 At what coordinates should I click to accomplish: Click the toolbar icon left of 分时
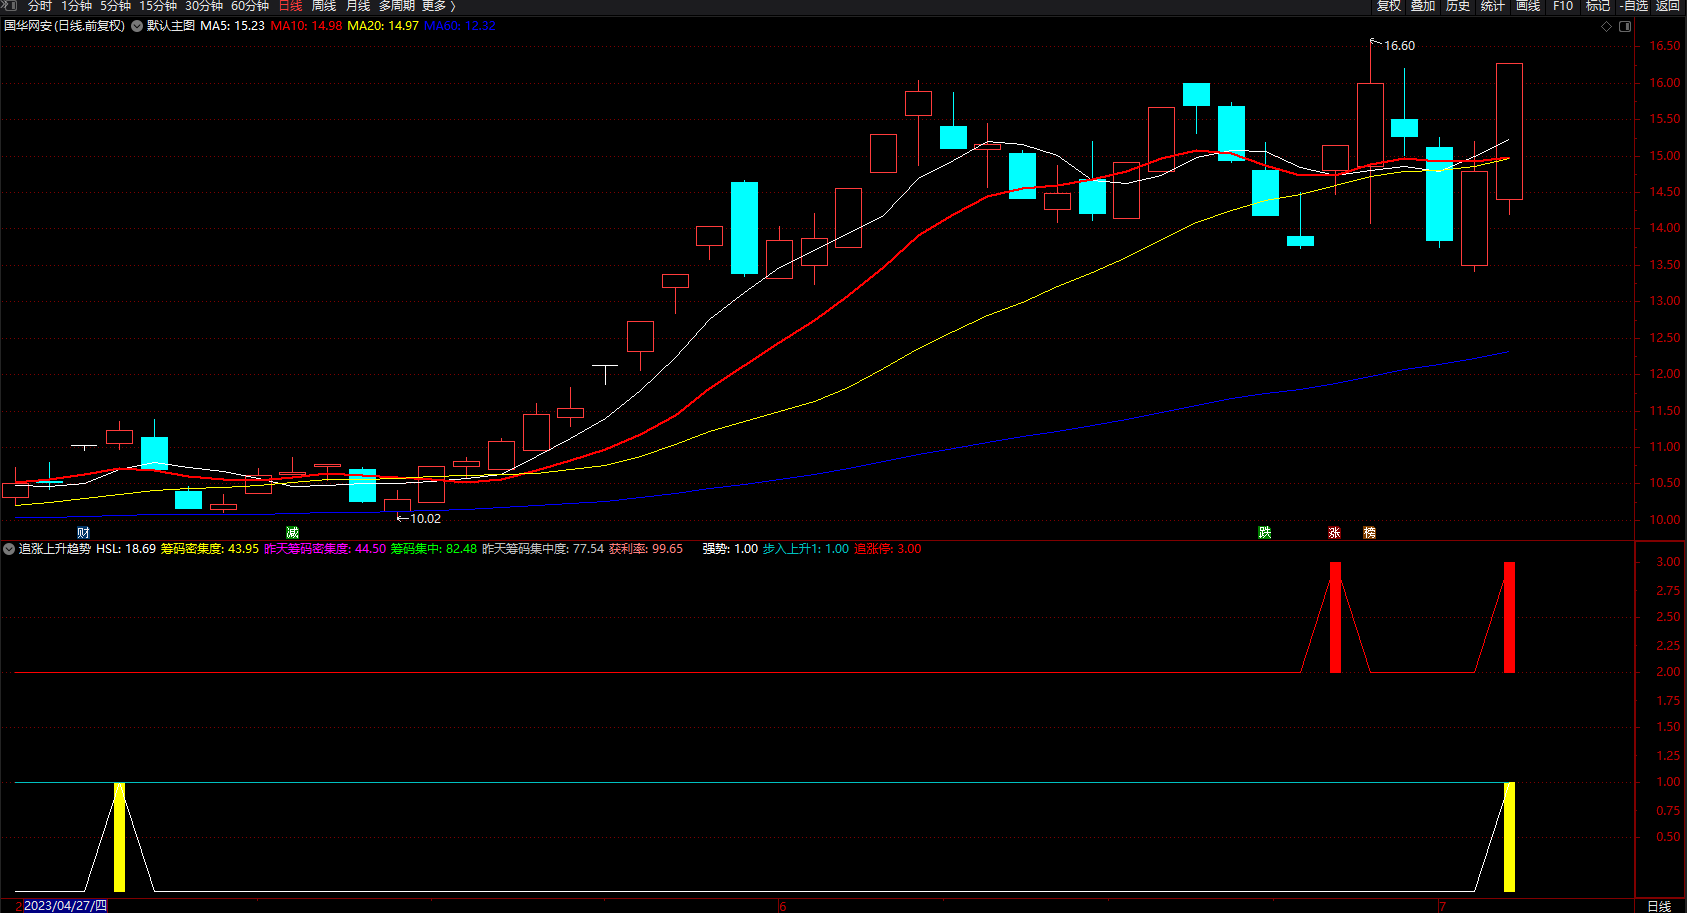tap(10, 6)
